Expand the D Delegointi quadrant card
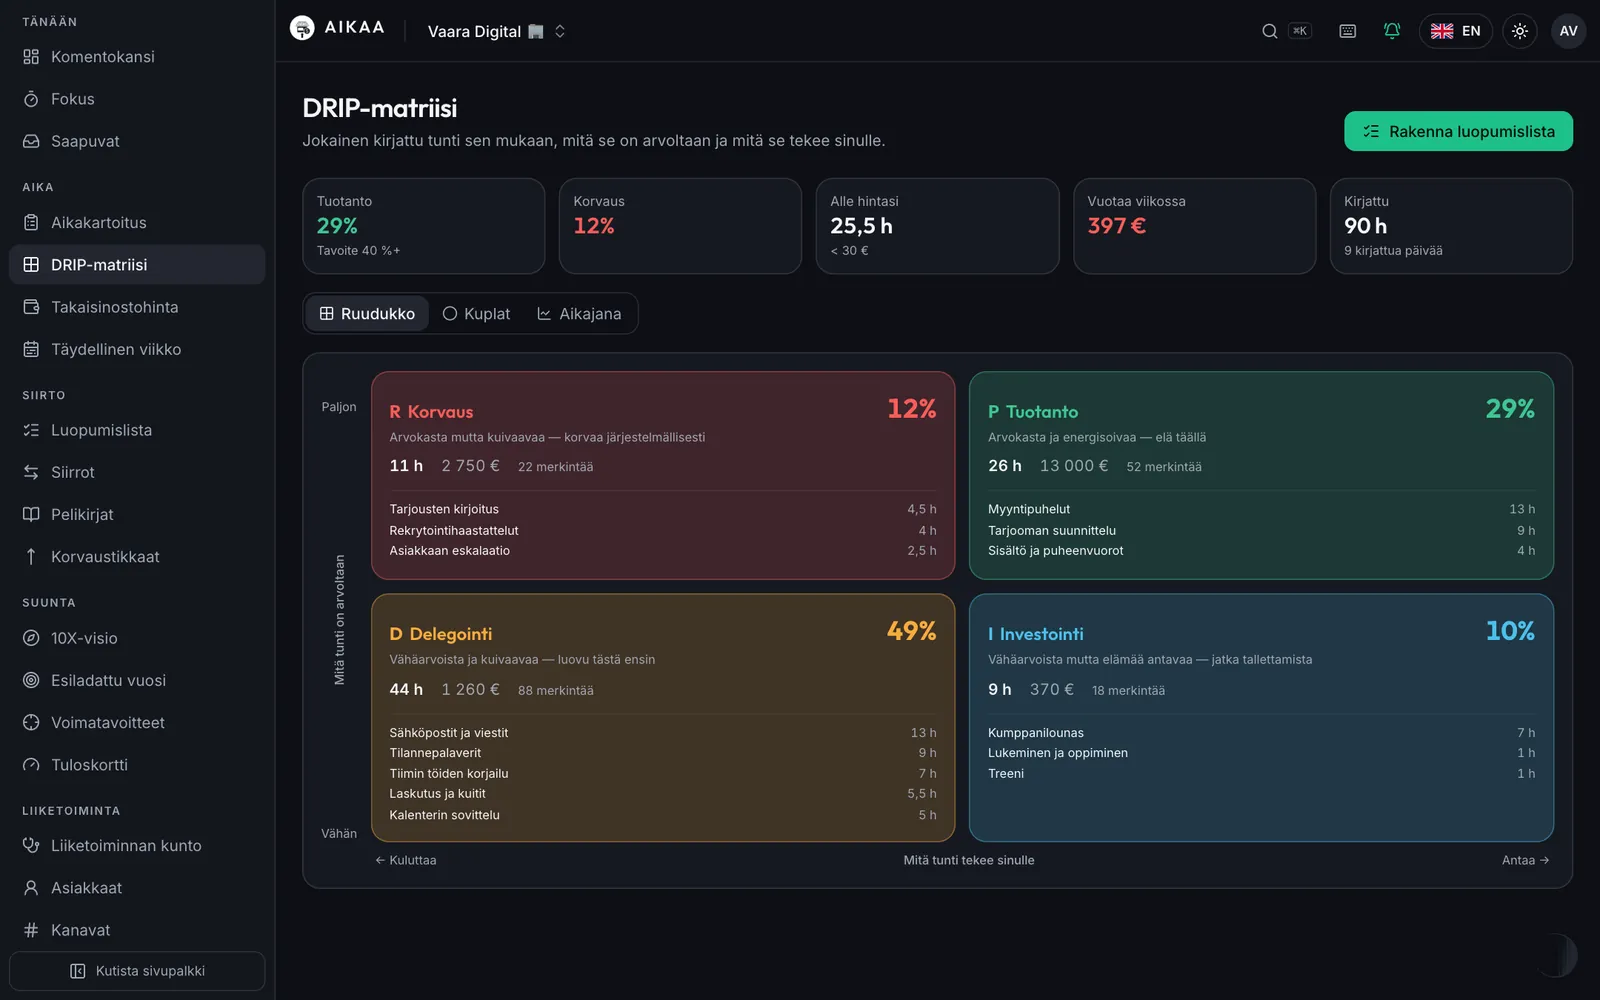This screenshot has width=1600, height=1000. [x=663, y=718]
